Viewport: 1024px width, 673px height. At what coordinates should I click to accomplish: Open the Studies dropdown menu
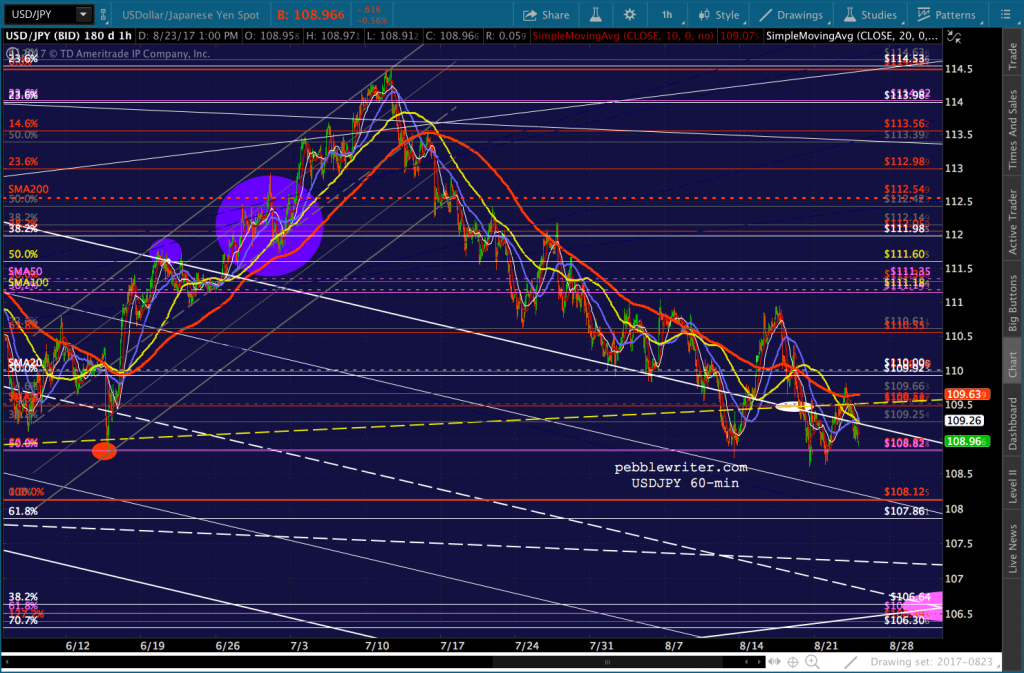pos(871,15)
